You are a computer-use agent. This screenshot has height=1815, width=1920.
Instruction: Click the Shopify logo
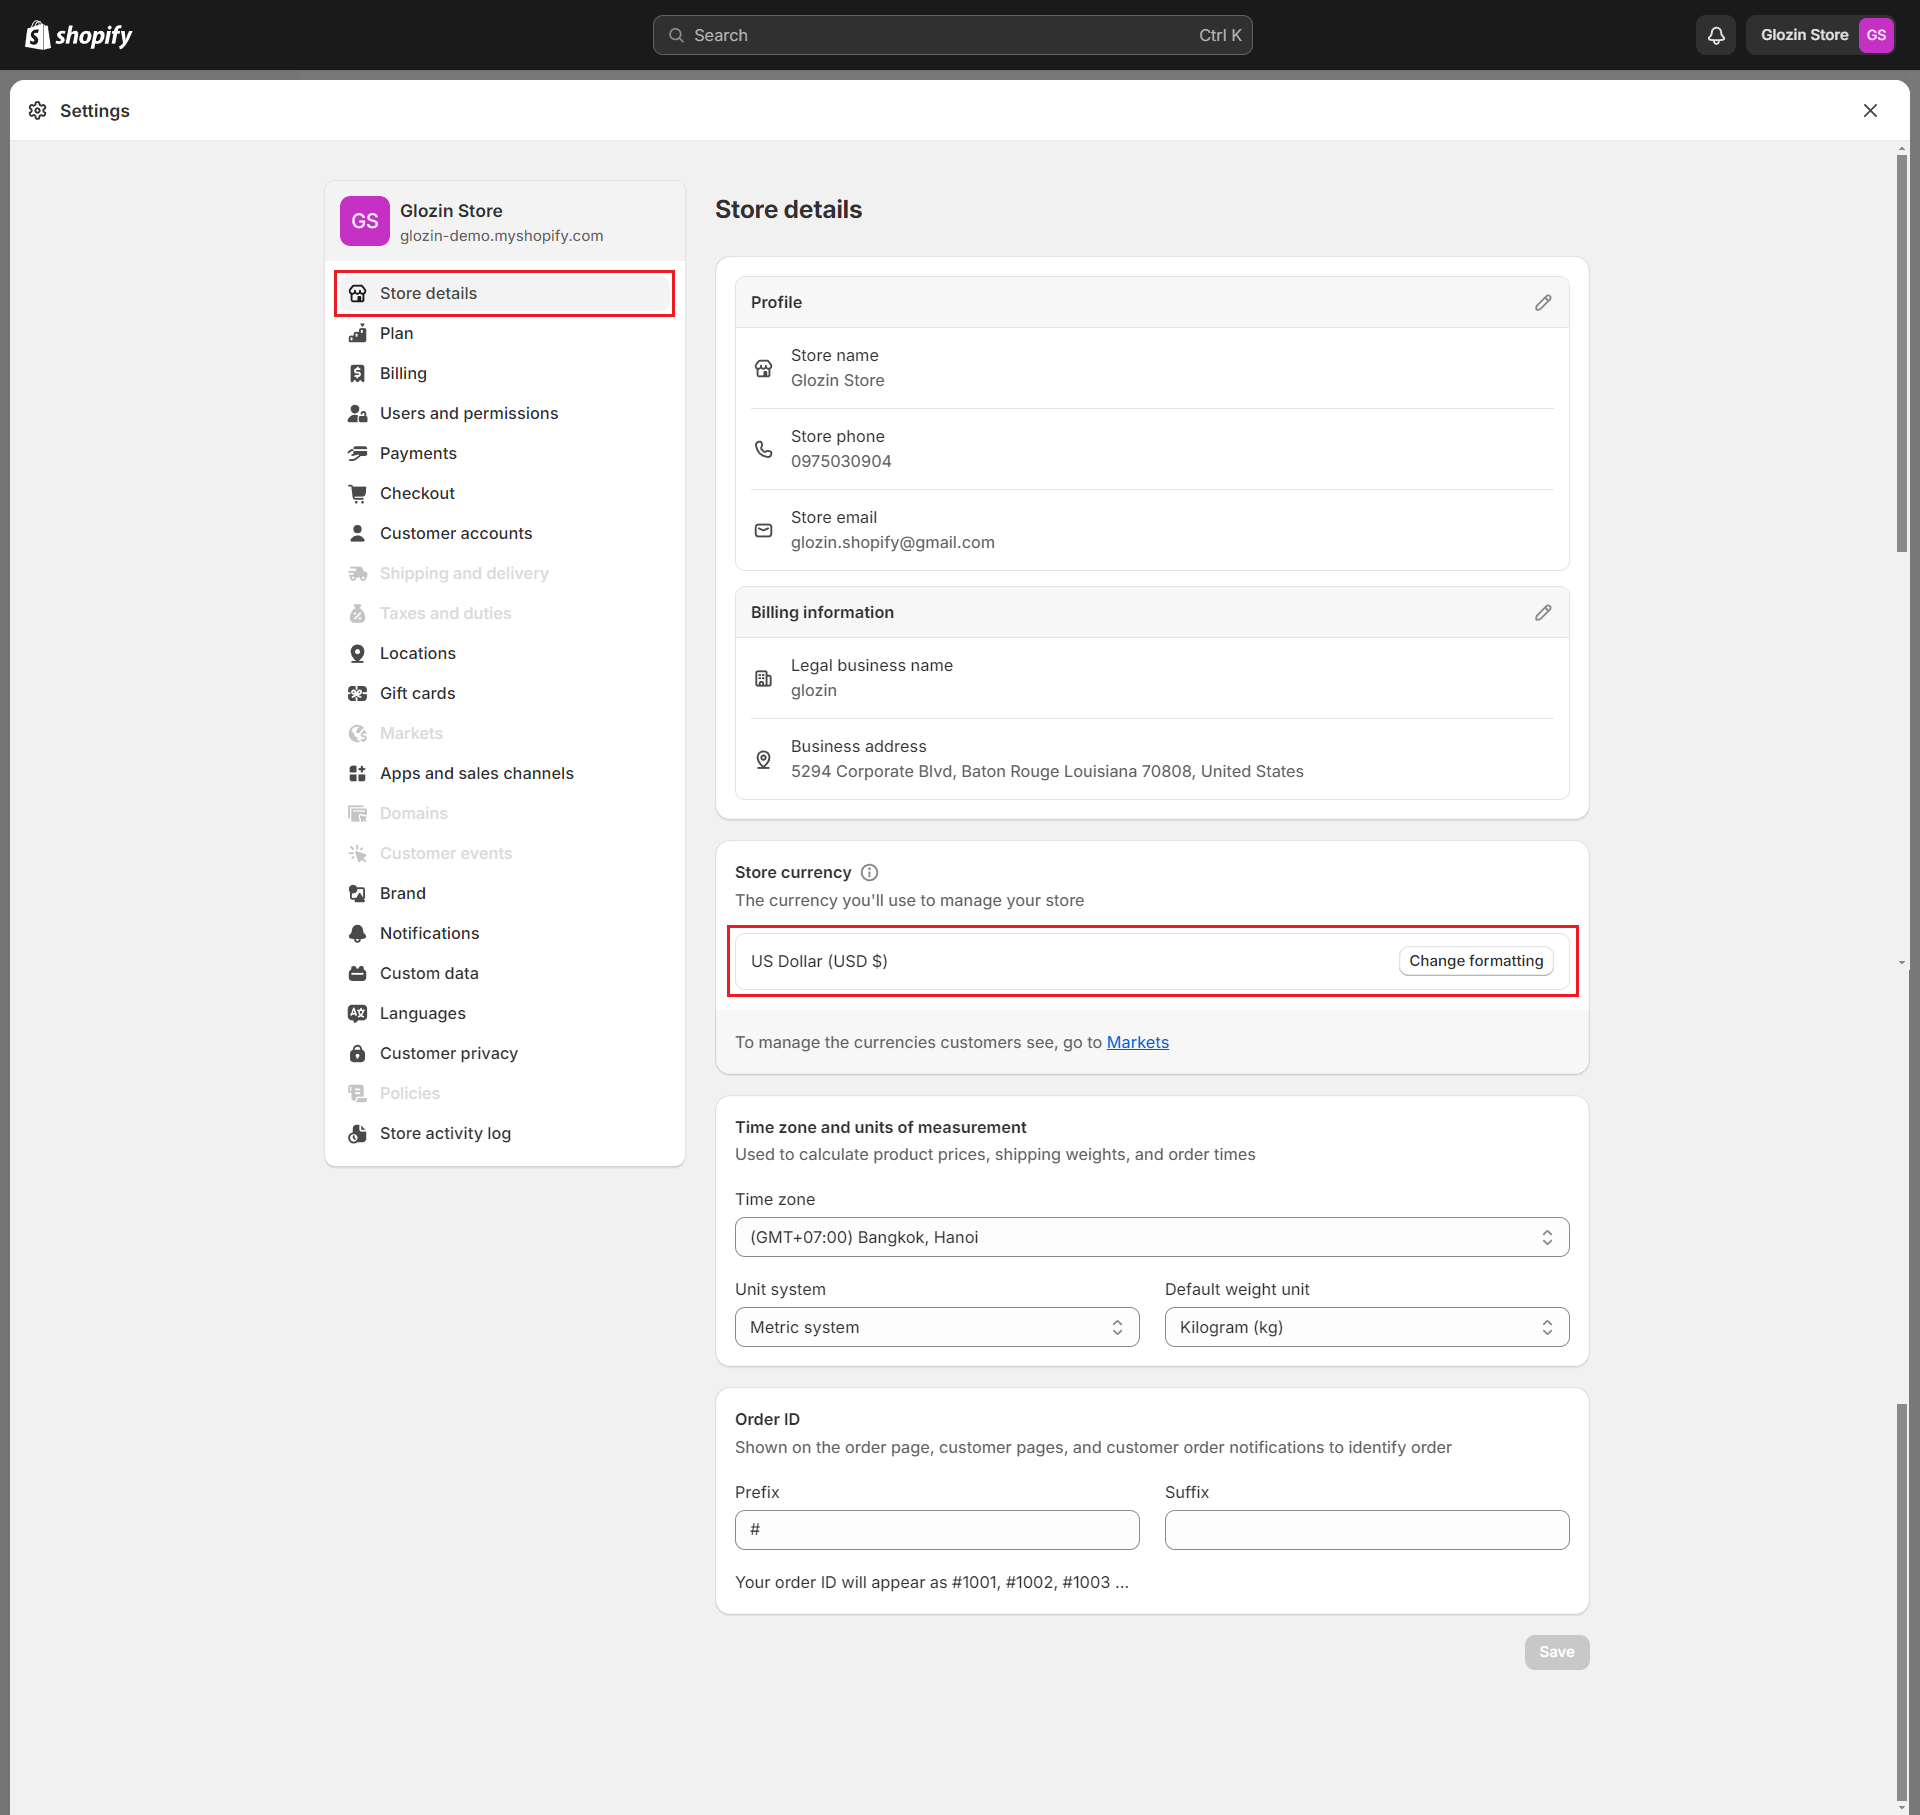point(79,35)
